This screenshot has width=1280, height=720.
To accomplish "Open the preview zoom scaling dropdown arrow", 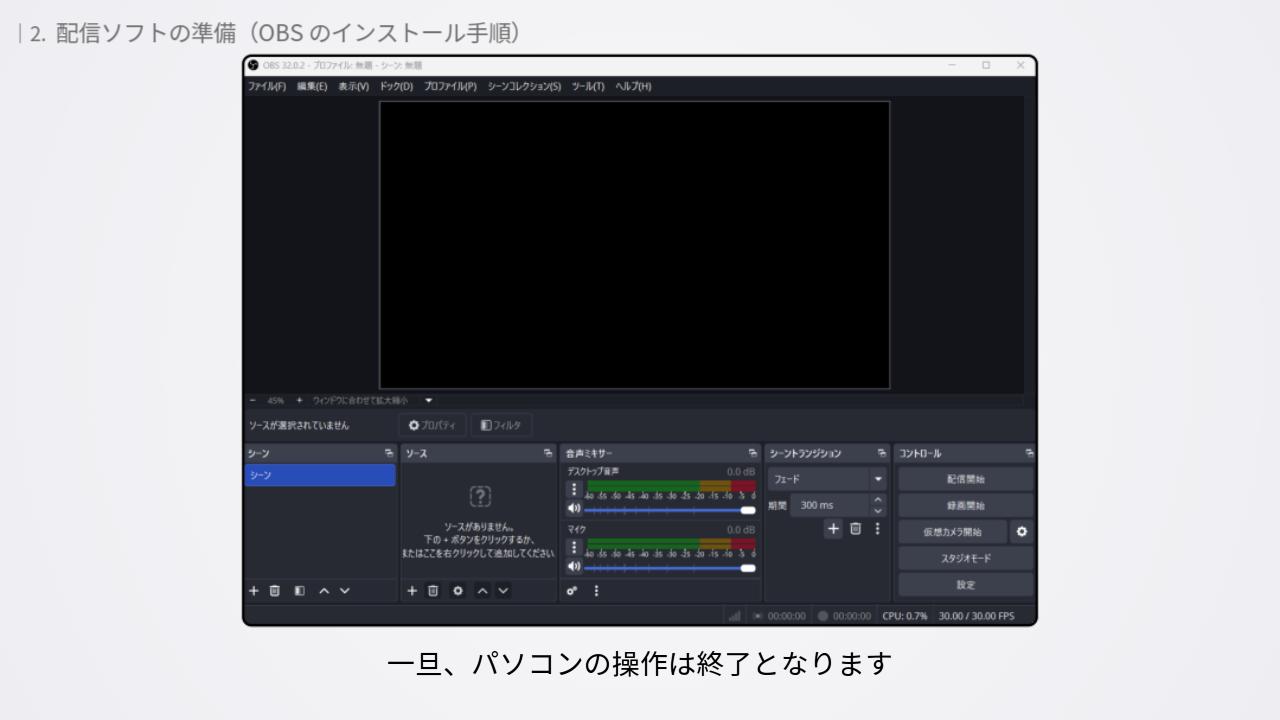I will 429,400.
